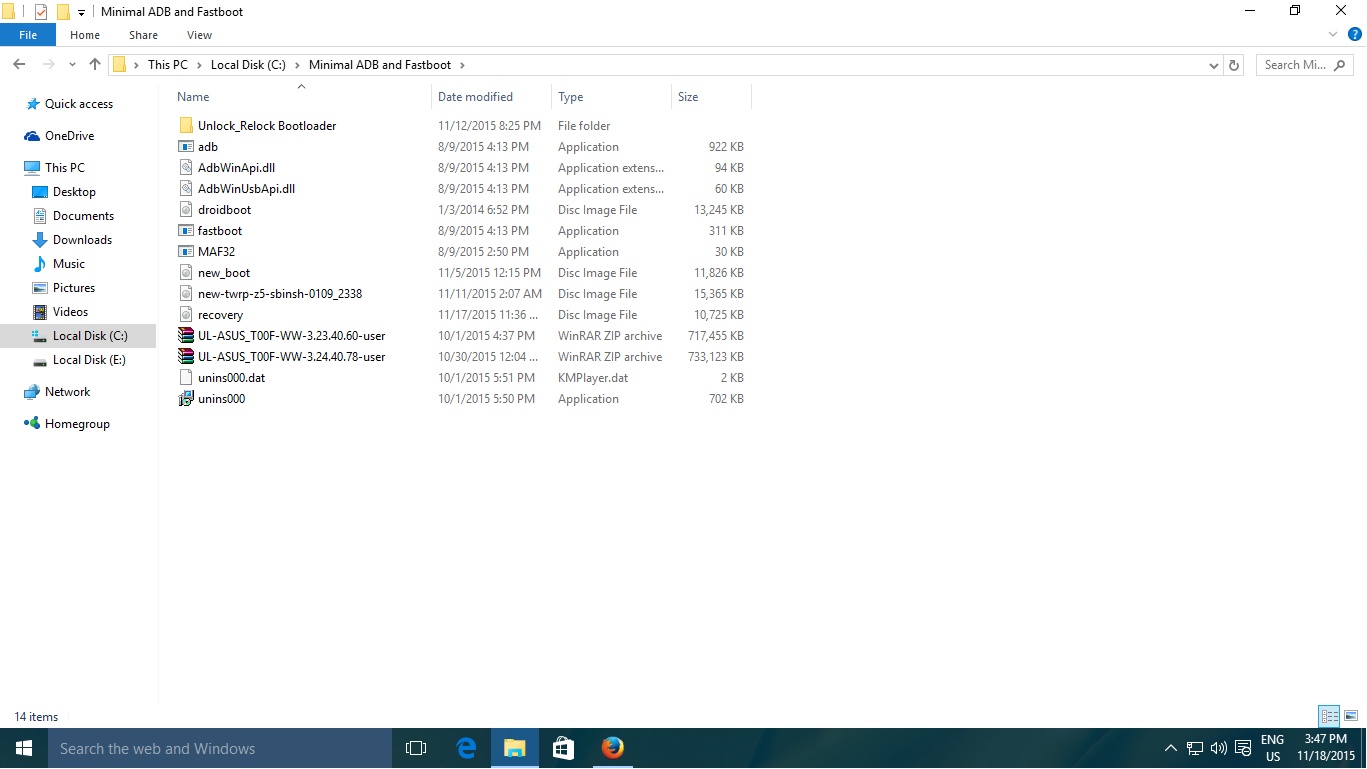Refresh the current folder view
This screenshot has height=769, width=1367.
[1234, 65]
